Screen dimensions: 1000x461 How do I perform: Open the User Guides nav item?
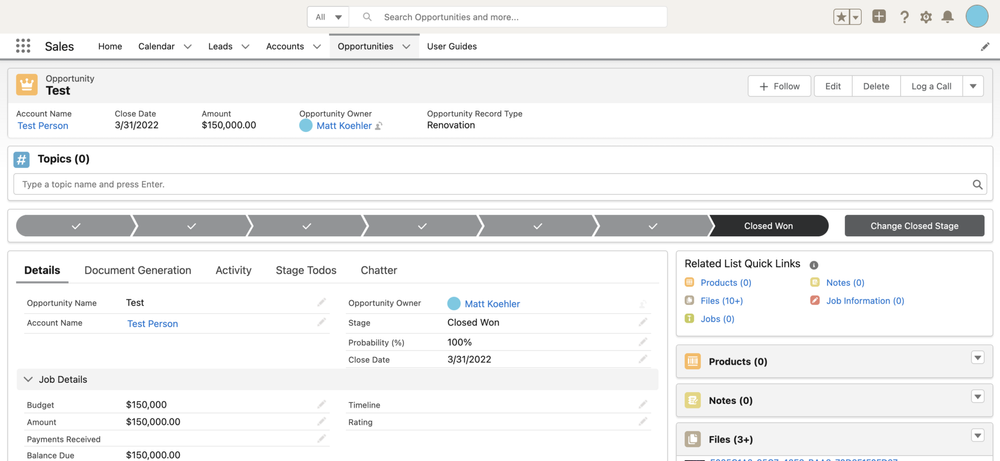coord(452,47)
